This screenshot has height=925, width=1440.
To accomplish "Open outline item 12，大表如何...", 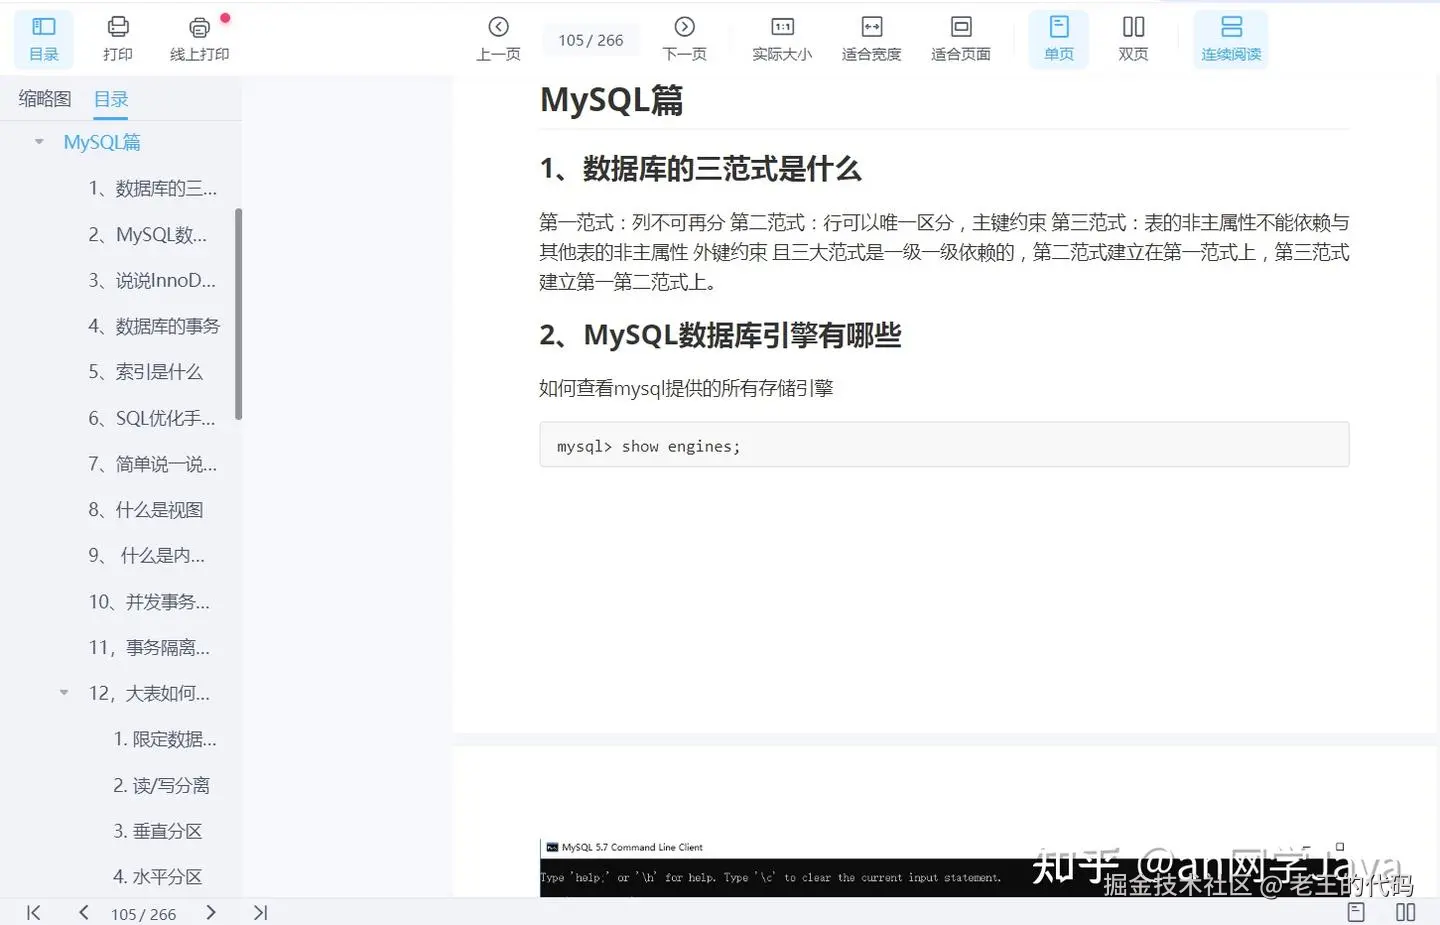I will click(149, 693).
